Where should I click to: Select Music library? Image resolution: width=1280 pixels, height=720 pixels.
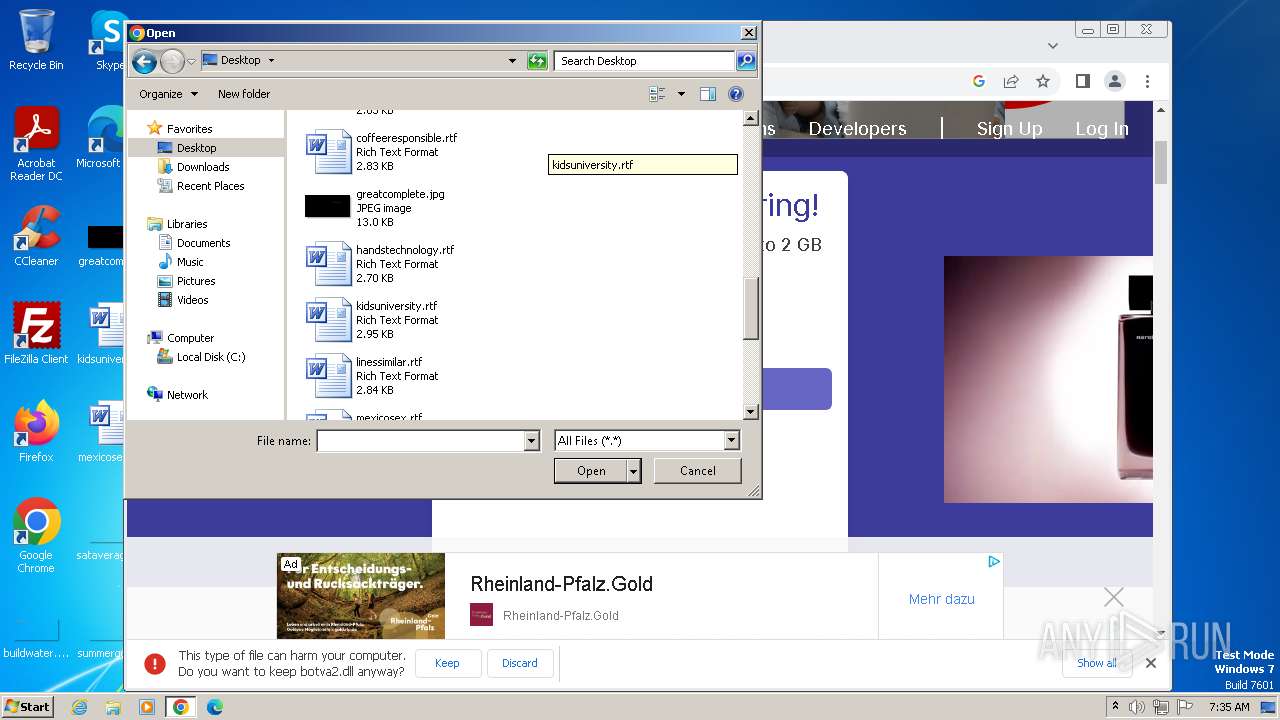click(190, 262)
